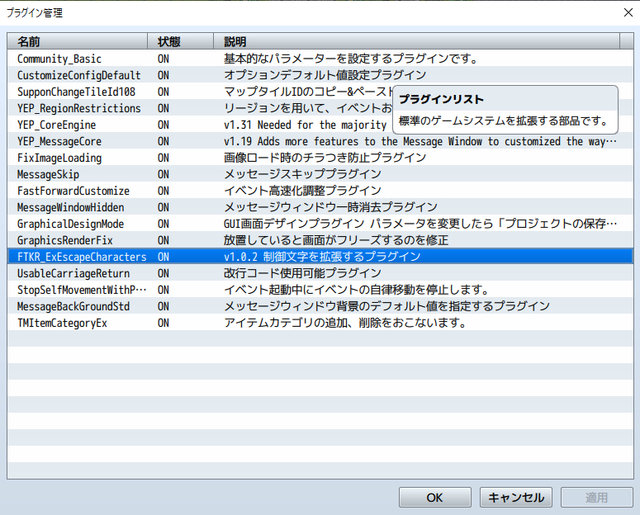Select the FixImageLoading plugin
Image resolution: width=640 pixels, height=515 pixels.
(320, 158)
